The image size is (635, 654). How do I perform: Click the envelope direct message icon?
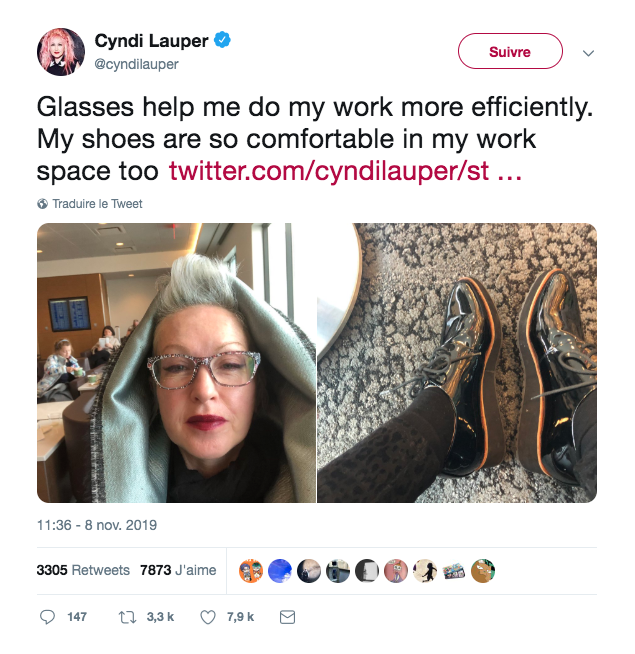click(287, 617)
